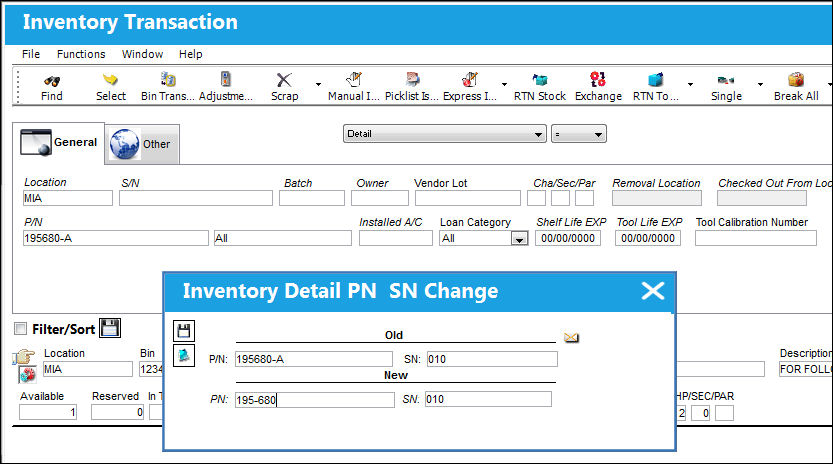The width and height of the screenshot is (833, 464).
Task: Click the Old P/N field in the dialog
Action: pyautogui.click(x=313, y=359)
